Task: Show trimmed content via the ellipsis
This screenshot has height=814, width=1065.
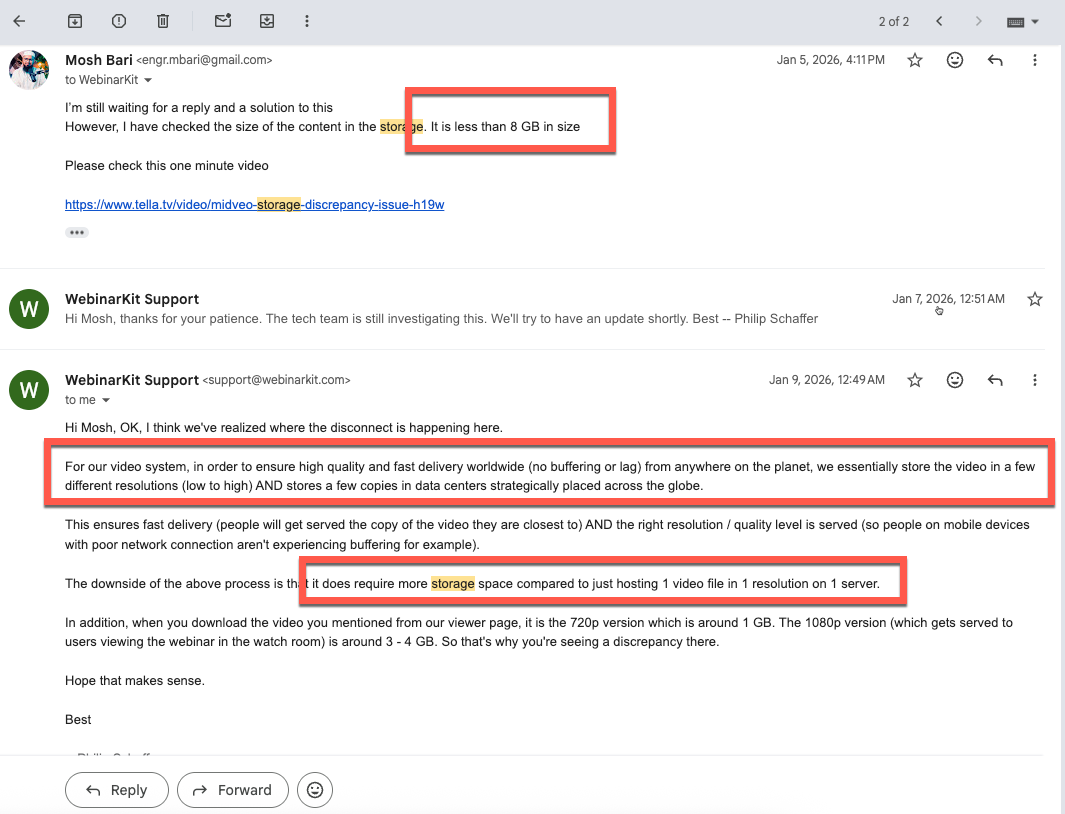Action: 77,232
